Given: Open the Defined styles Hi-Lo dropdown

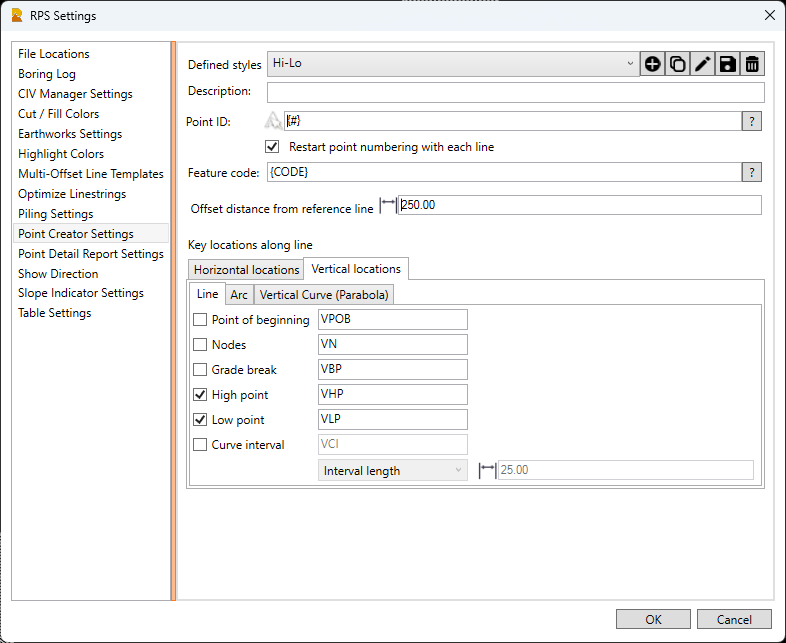Looking at the screenshot, I should pos(452,64).
